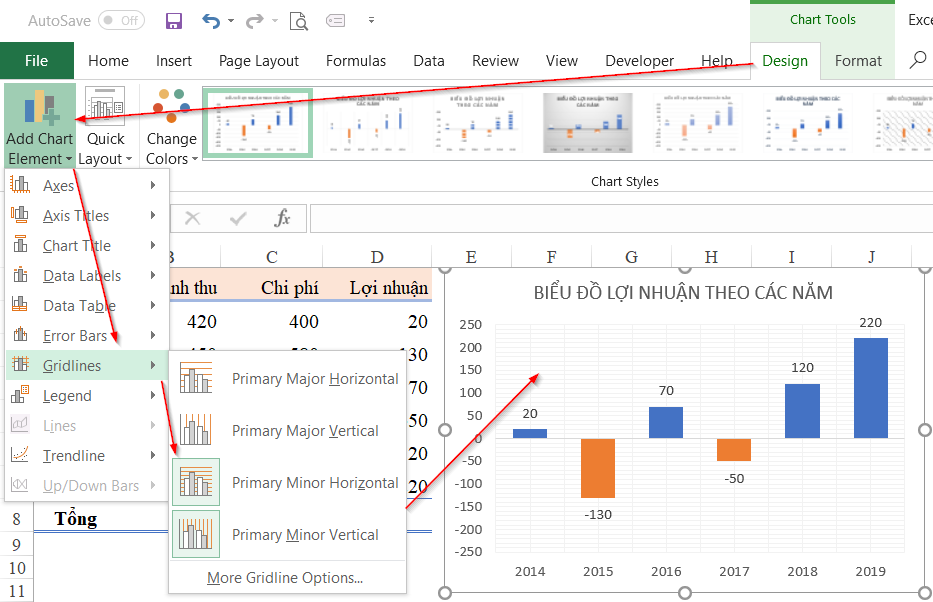933x602 pixels.
Task: Click the Save icon in title bar
Action: coord(173,20)
